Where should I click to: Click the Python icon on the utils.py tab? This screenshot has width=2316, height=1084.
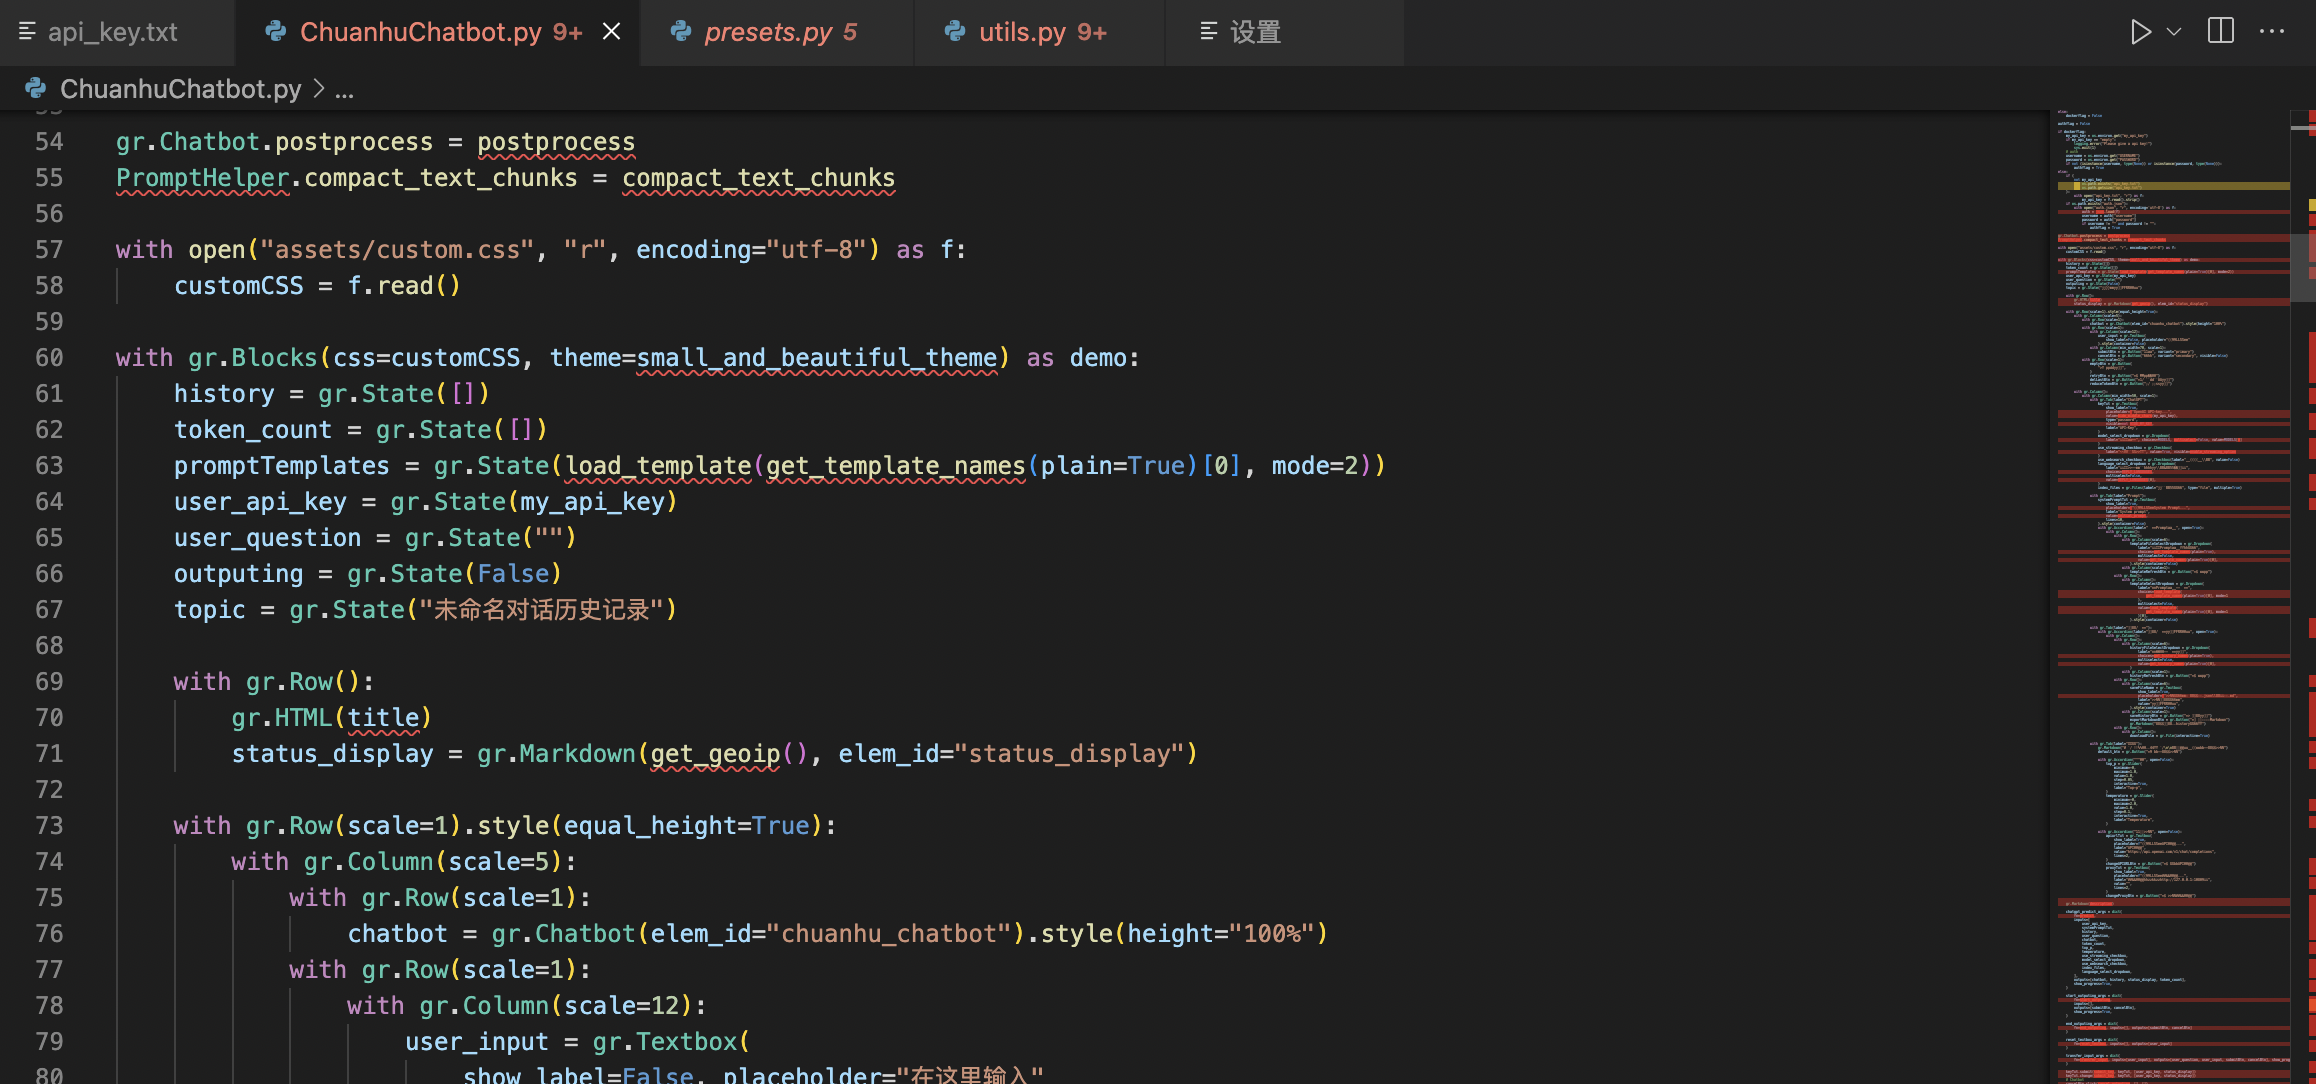click(x=955, y=32)
